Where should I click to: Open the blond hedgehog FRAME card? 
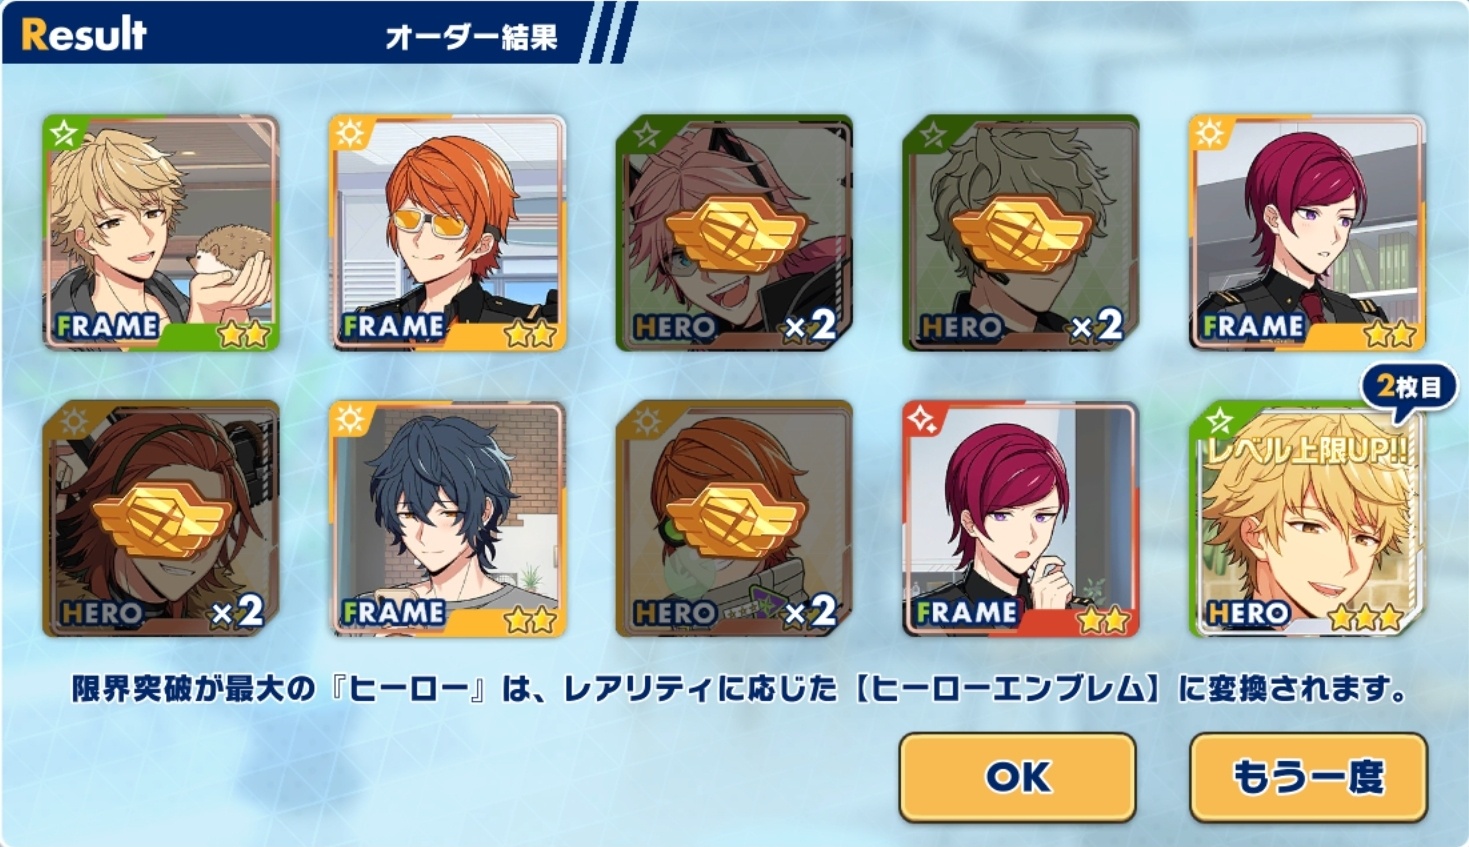(161, 233)
